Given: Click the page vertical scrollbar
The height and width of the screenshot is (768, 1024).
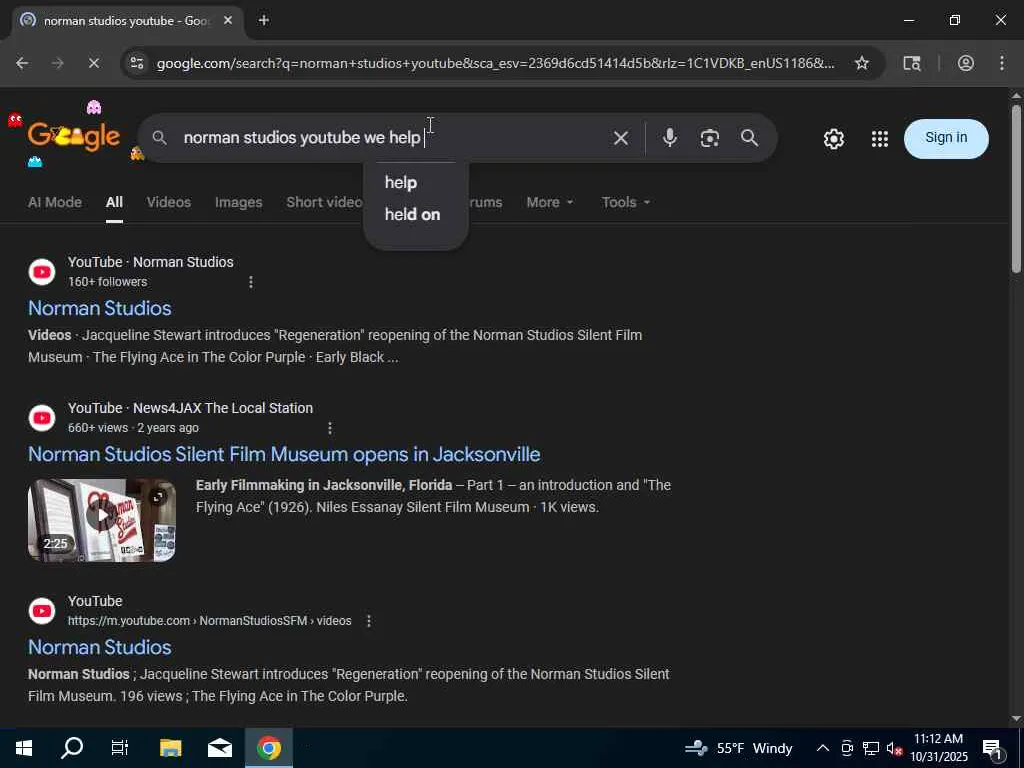Looking at the screenshot, I should (1016, 188).
